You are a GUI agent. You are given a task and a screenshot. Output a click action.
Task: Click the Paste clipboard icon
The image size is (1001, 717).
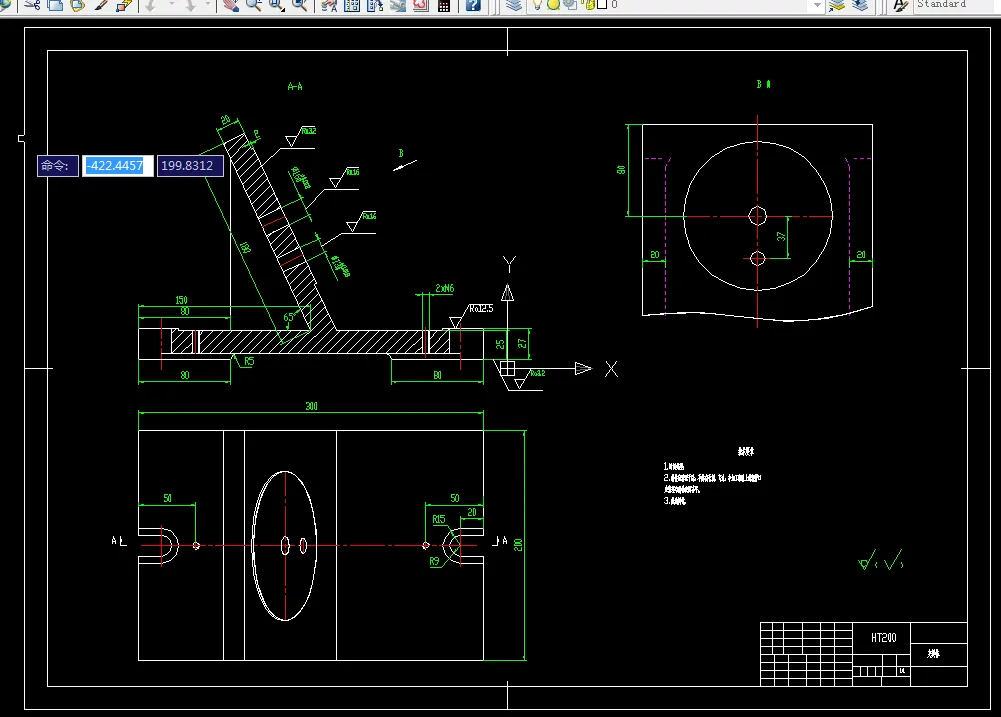tap(77, 5)
